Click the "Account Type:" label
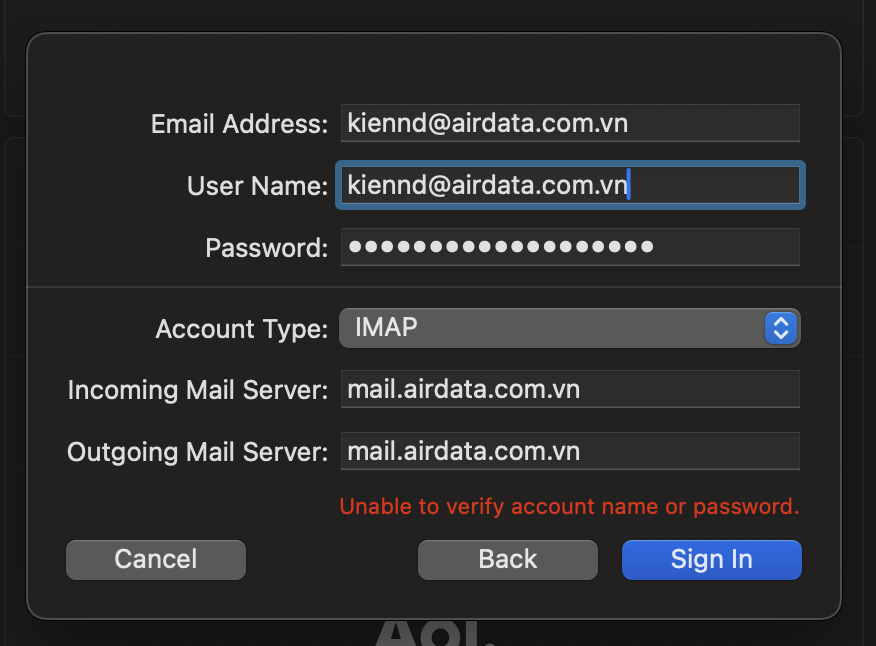The image size is (876, 646). pos(241,329)
